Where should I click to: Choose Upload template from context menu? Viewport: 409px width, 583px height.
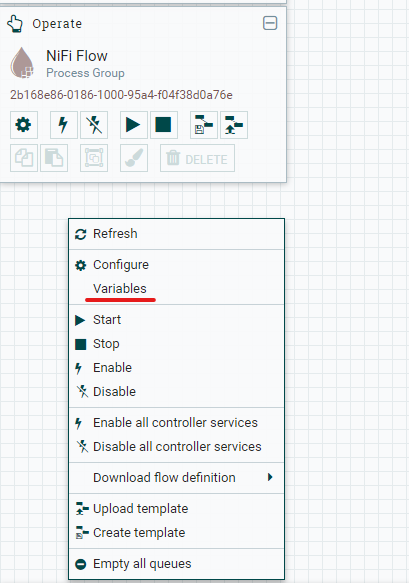(x=177, y=509)
